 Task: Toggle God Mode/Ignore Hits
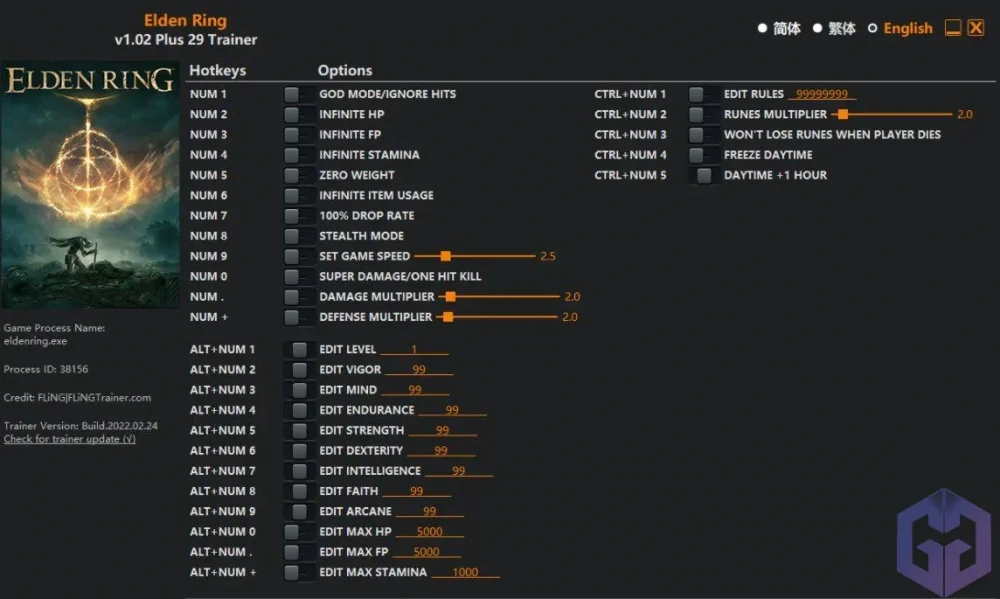(x=293, y=94)
